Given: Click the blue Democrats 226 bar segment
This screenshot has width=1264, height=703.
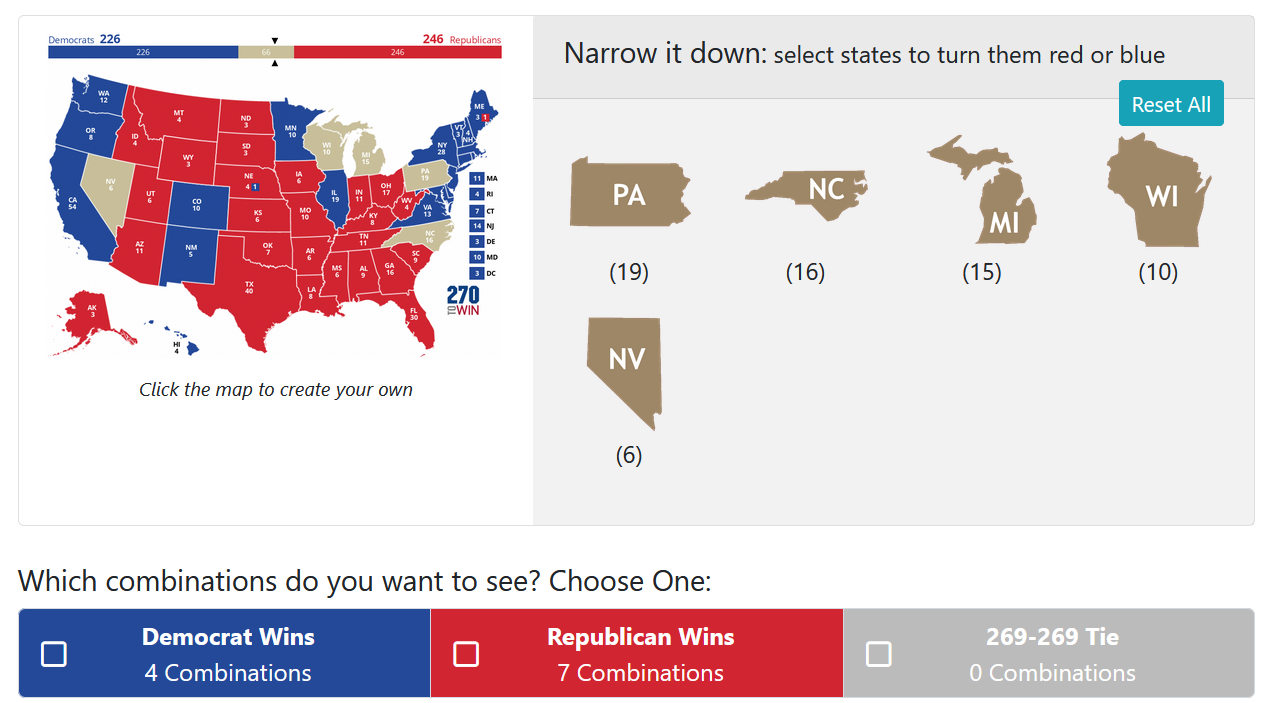Looking at the screenshot, I should tap(143, 52).
